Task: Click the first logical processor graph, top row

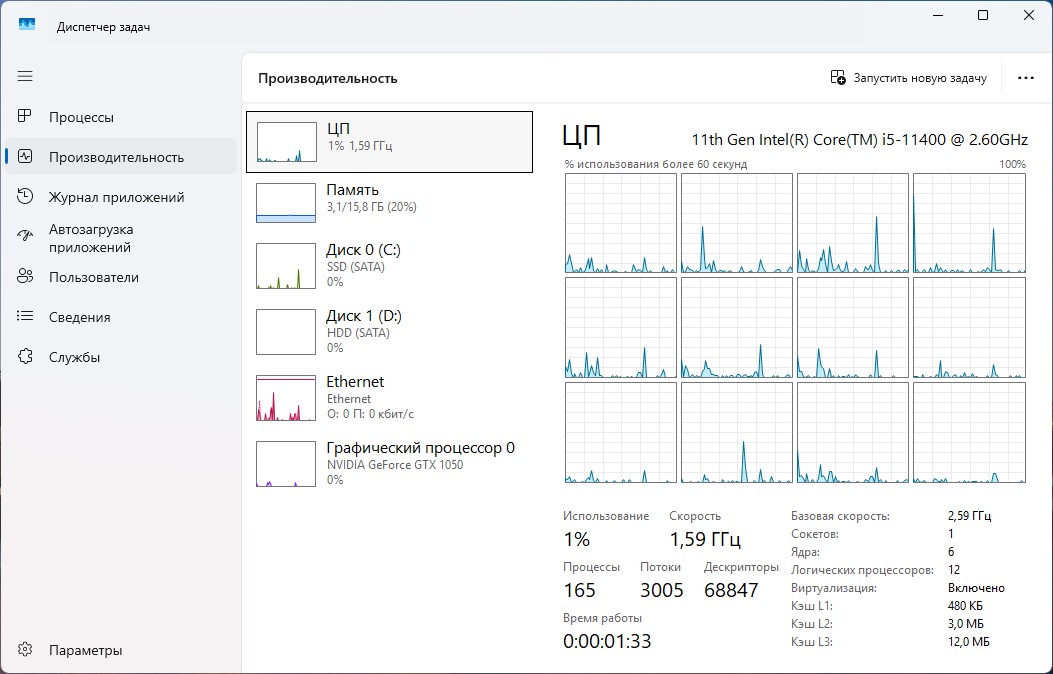Action: click(x=621, y=223)
